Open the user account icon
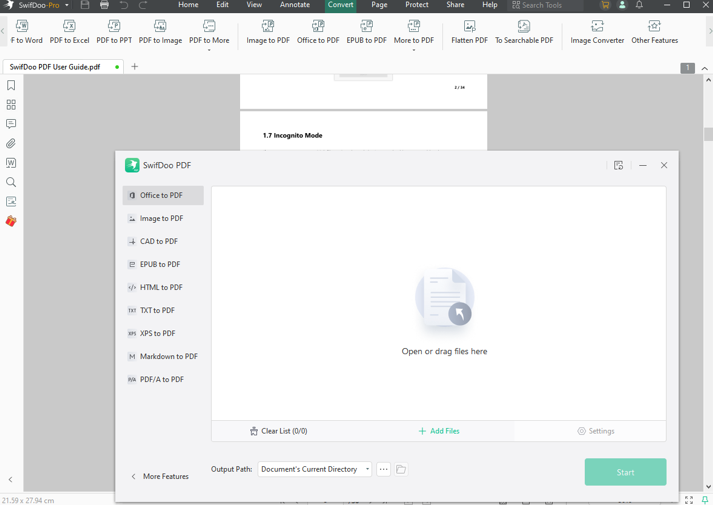Screen dimensions: 713x505 click(622, 5)
